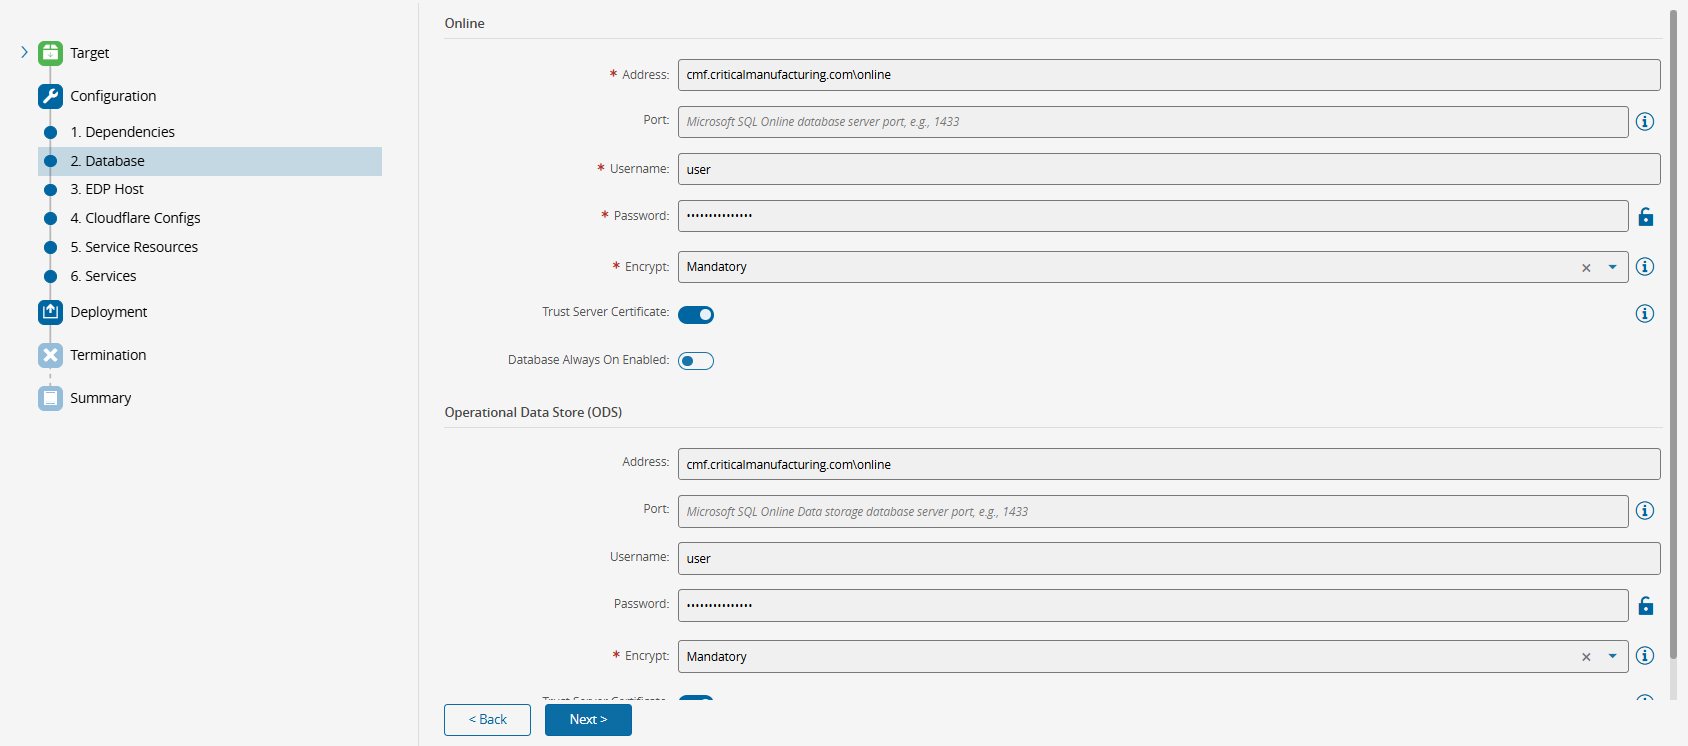Expand the Target tree node chevron
Screen dimensions: 1688x746
tap(24, 52)
